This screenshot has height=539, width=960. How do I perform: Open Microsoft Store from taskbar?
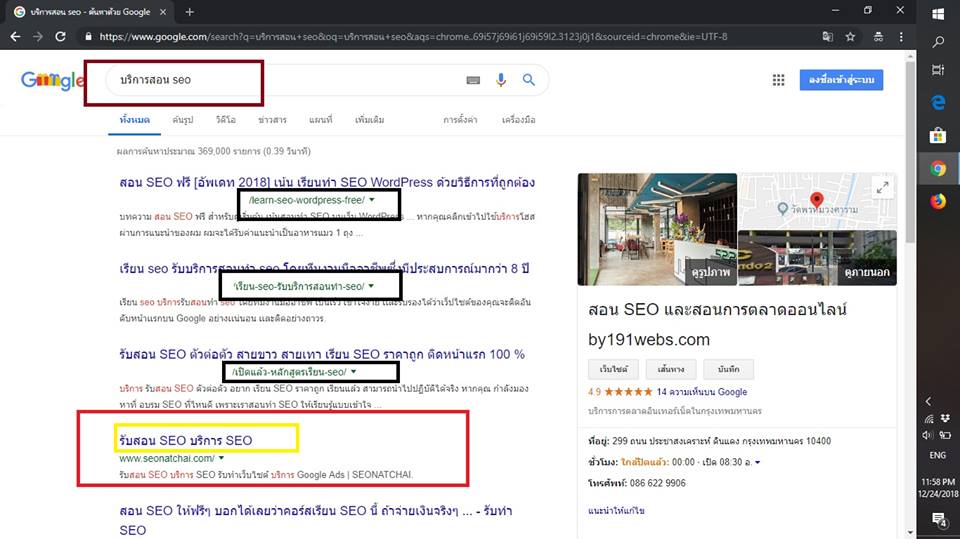click(938, 135)
